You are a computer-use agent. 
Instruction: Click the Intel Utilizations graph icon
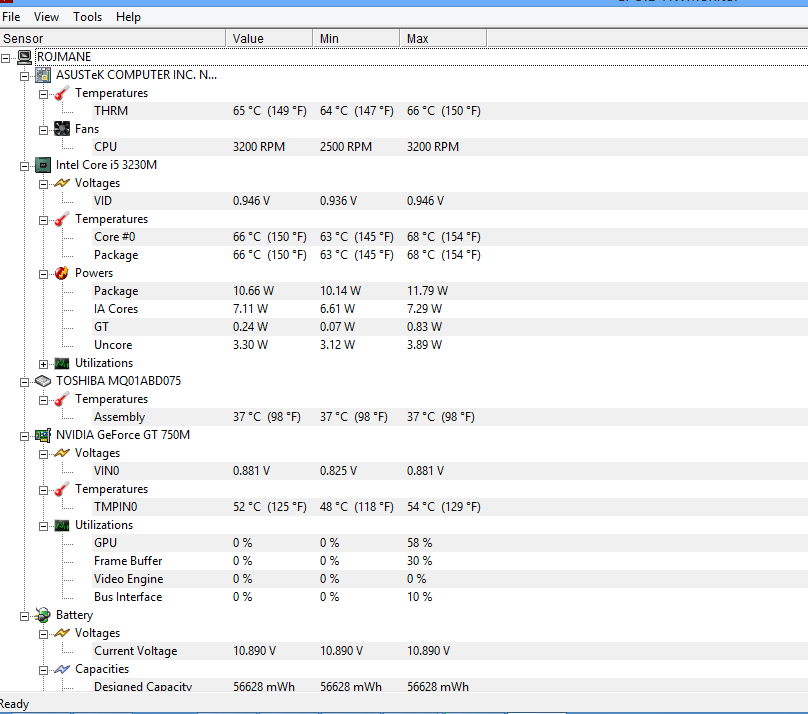tap(62, 364)
